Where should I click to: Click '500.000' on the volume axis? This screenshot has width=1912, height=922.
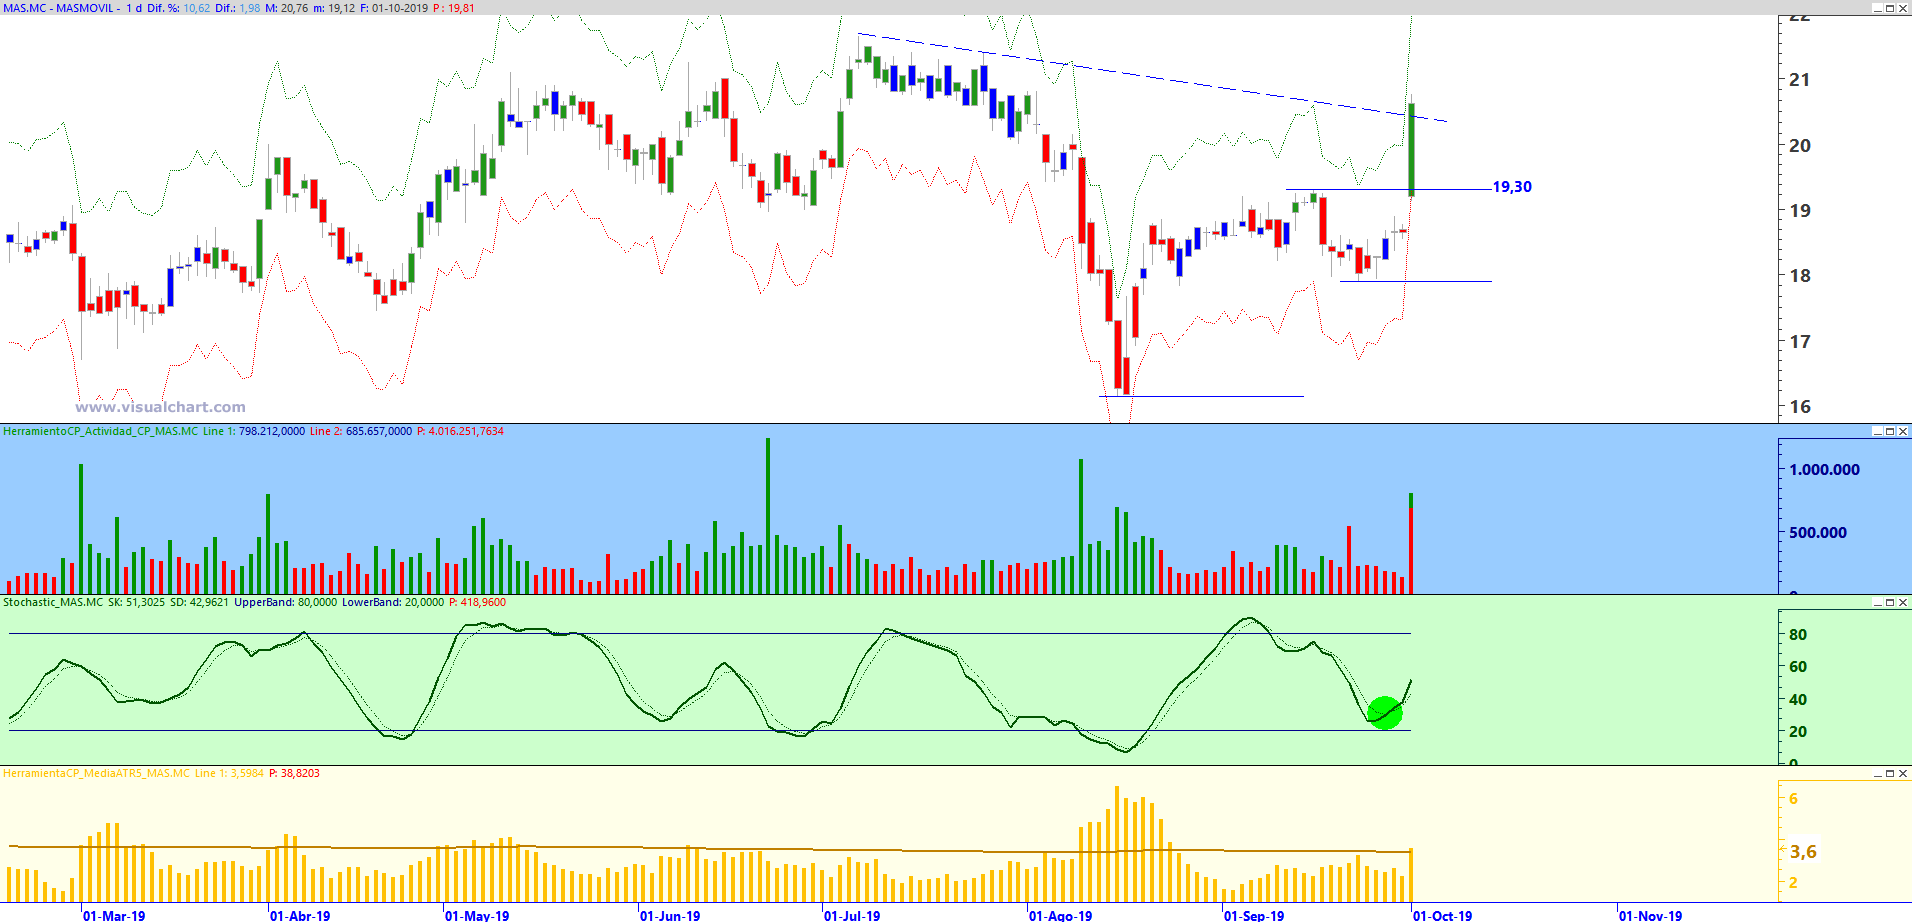click(x=1817, y=533)
